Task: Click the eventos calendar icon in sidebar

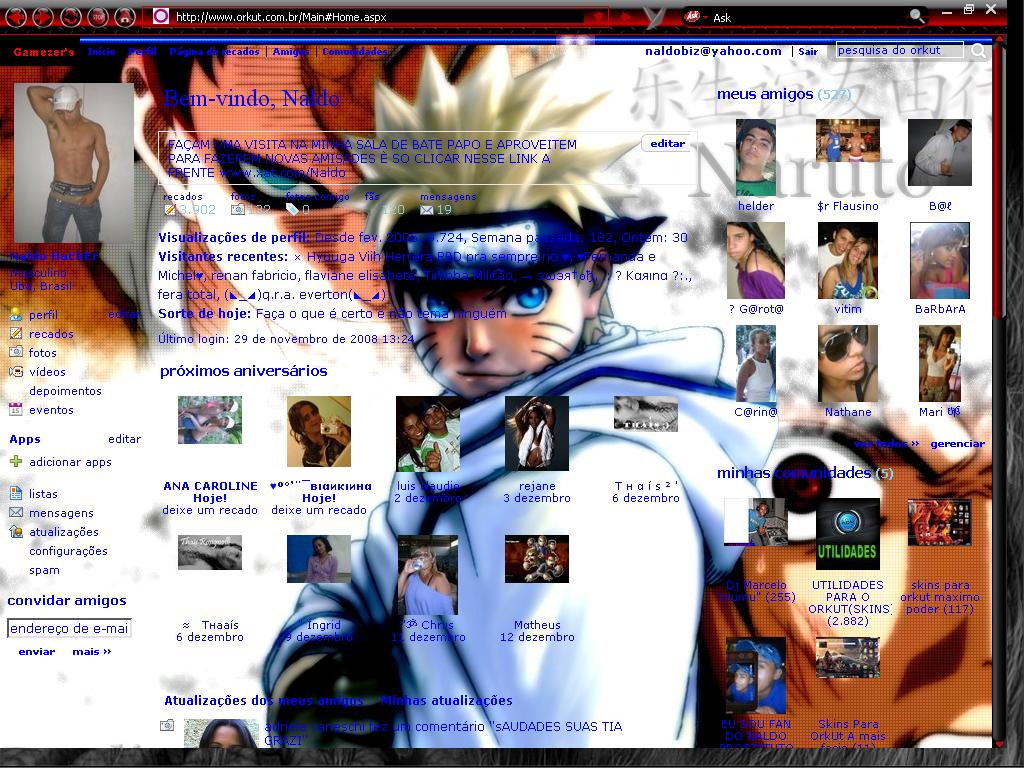Action: coord(16,409)
